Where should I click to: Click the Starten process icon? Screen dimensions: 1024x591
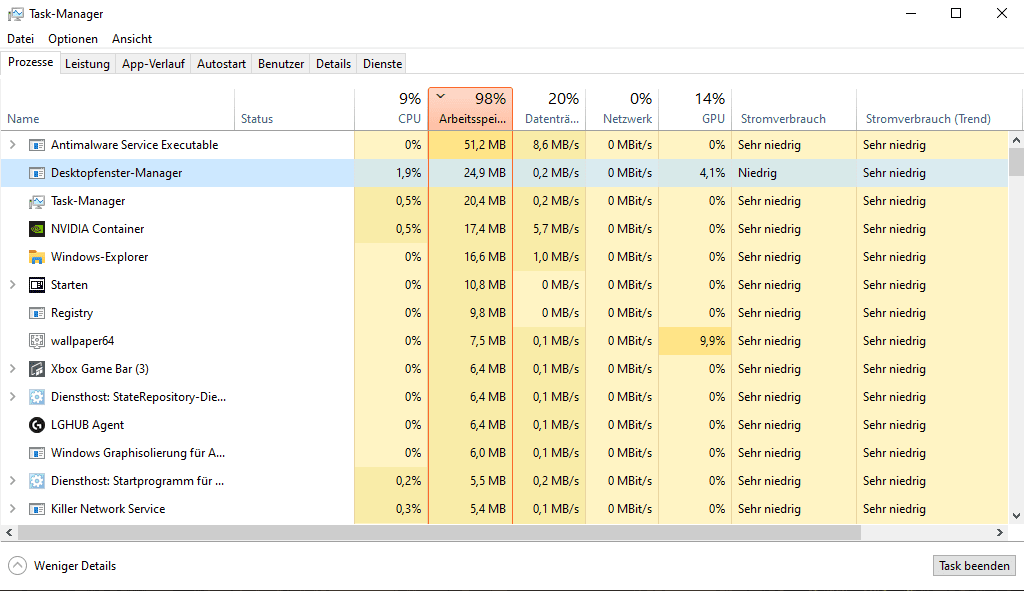click(x=37, y=285)
